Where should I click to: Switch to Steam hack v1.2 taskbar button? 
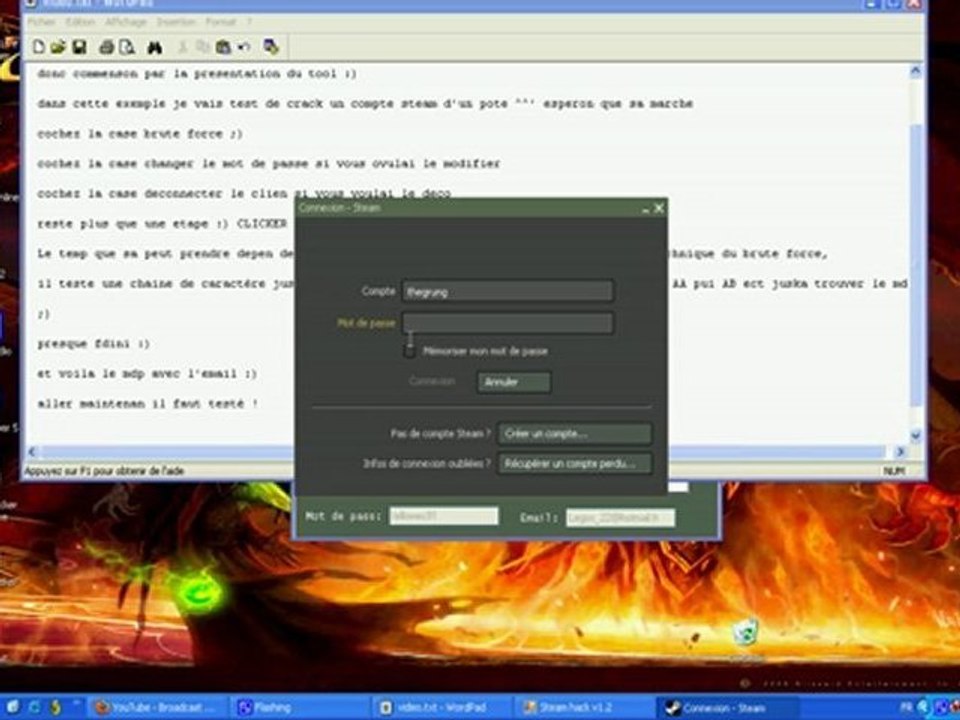(x=585, y=707)
